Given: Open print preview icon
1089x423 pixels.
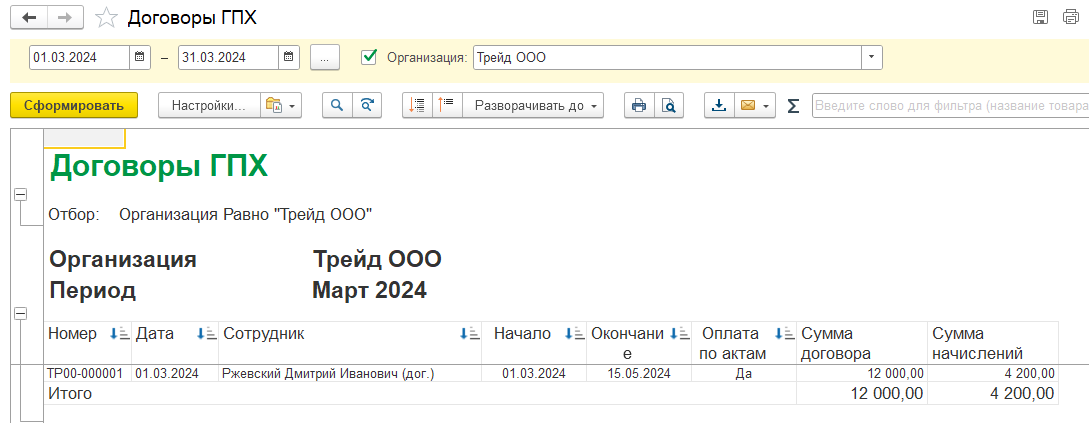Looking at the screenshot, I should (x=668, y=106).
